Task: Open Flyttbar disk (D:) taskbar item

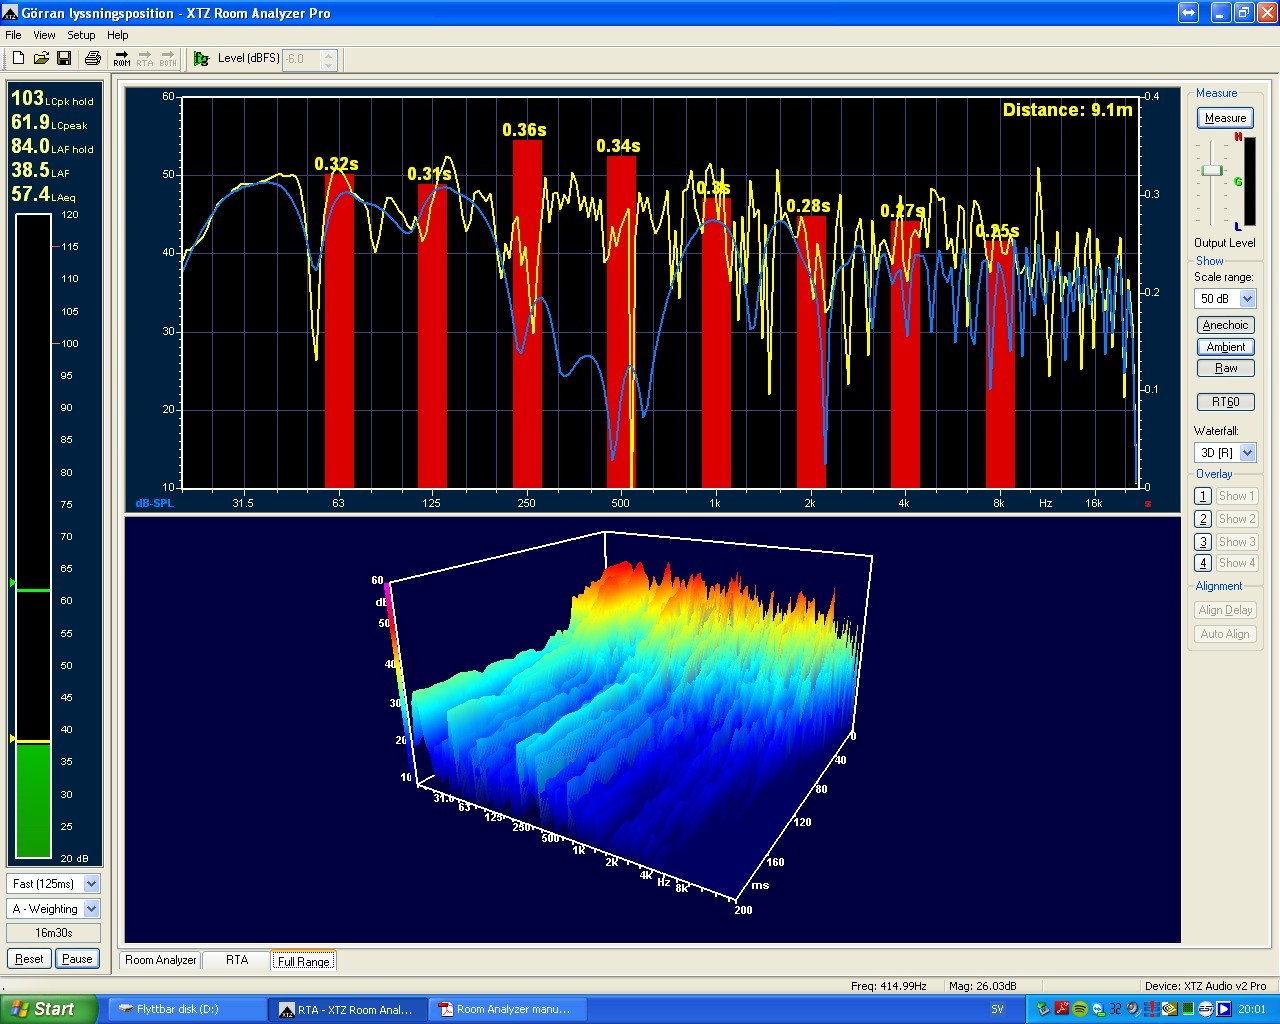Action: coord(187,1009)
